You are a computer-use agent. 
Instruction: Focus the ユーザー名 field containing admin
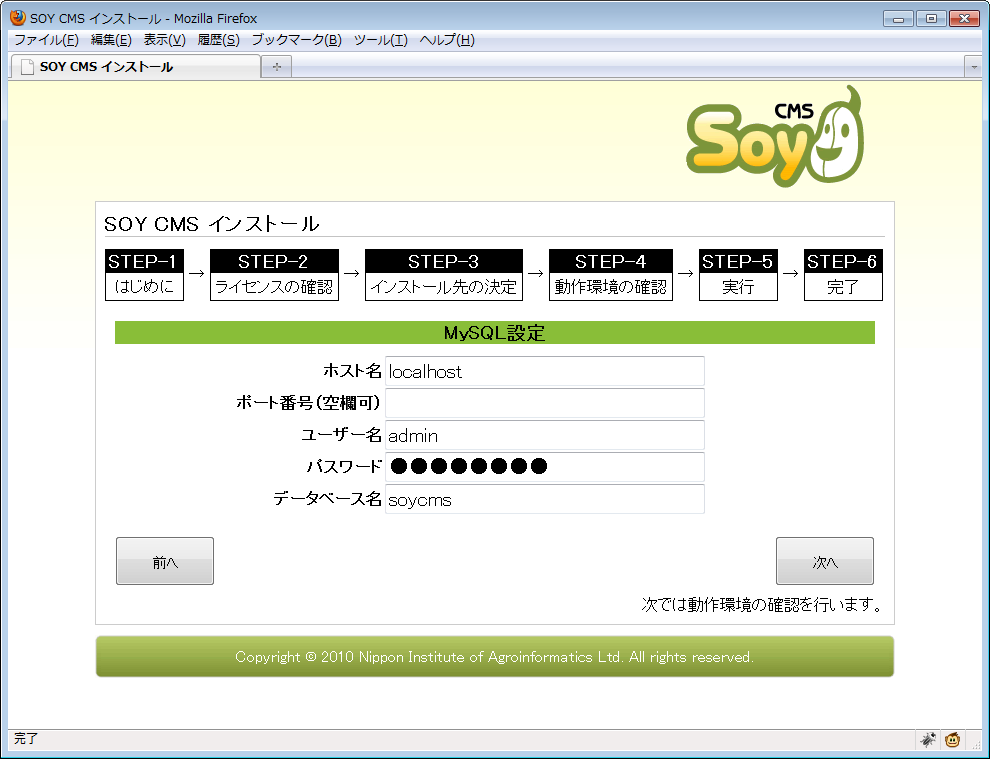pos(545,435)
